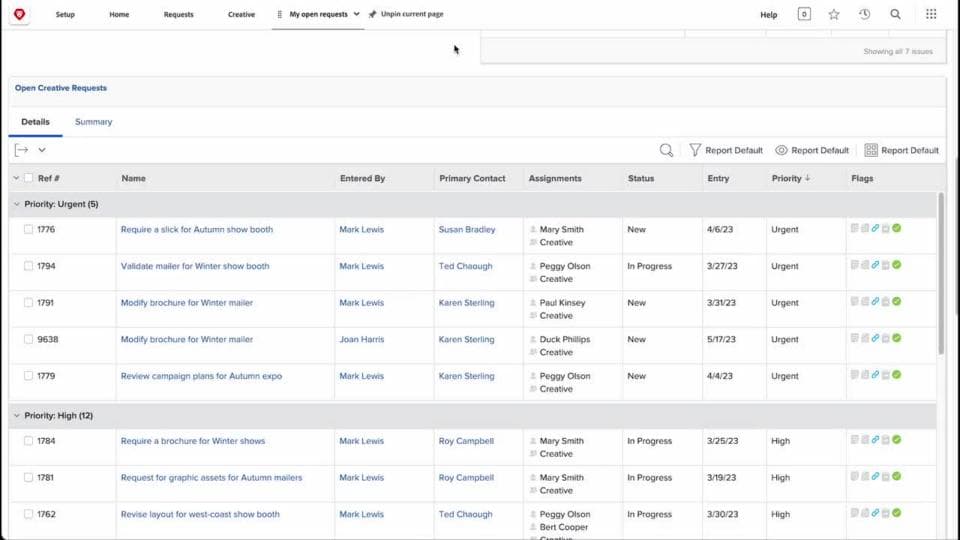
Task: Open the Creative menu item
Action: [241, 14]
